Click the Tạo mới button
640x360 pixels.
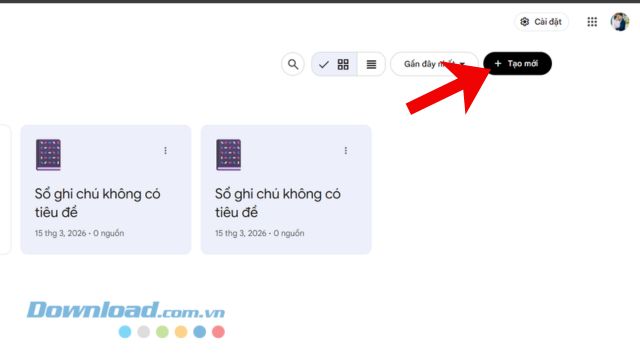click(x=517, y=64)
